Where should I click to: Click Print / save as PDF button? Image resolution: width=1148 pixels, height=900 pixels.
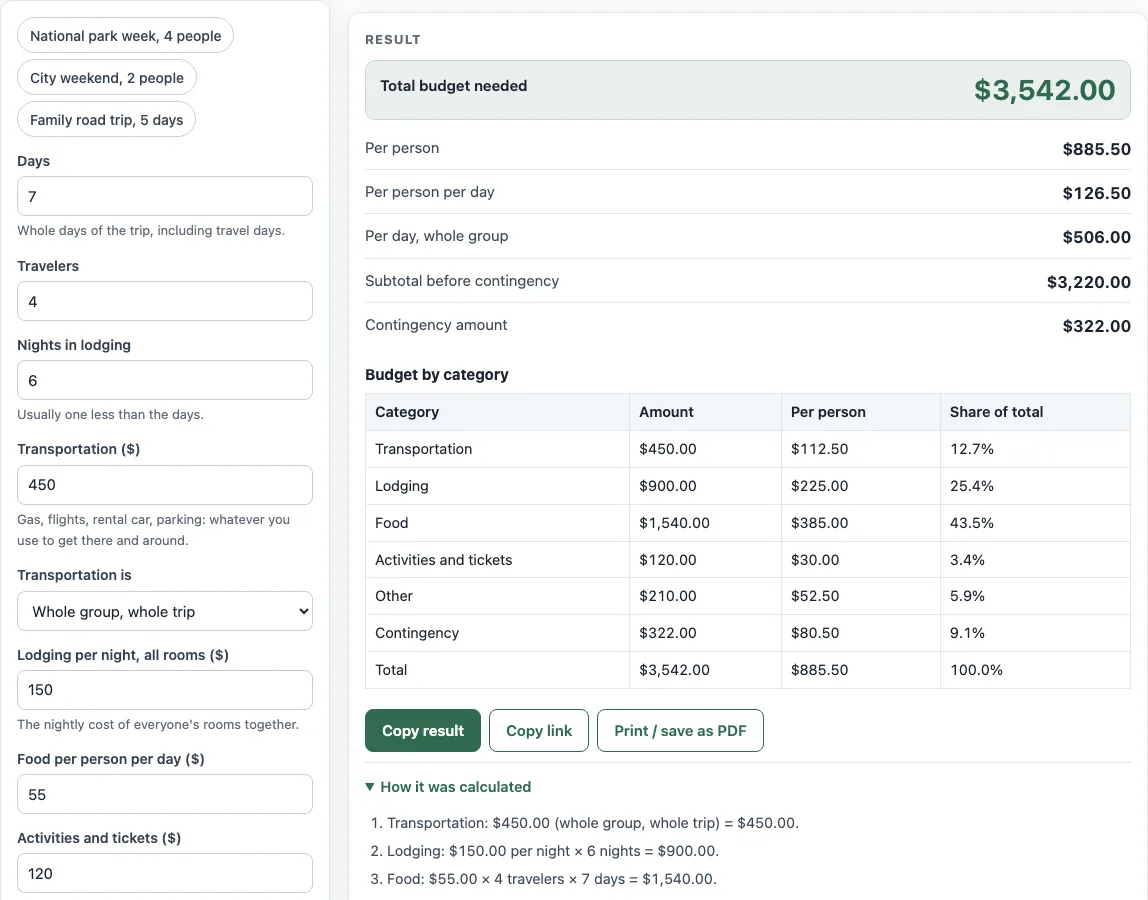pos(680,731)
